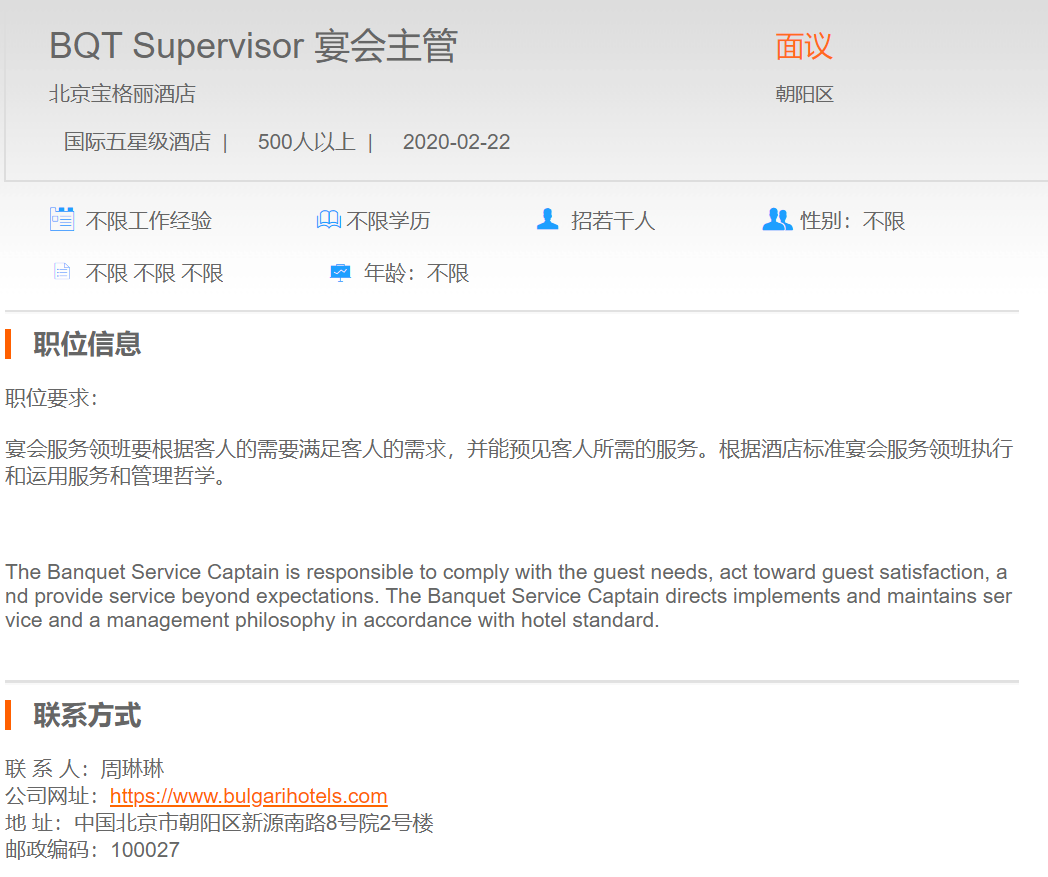
Task: Click the 500人以上 company size tag
Action: coord(306,142)
